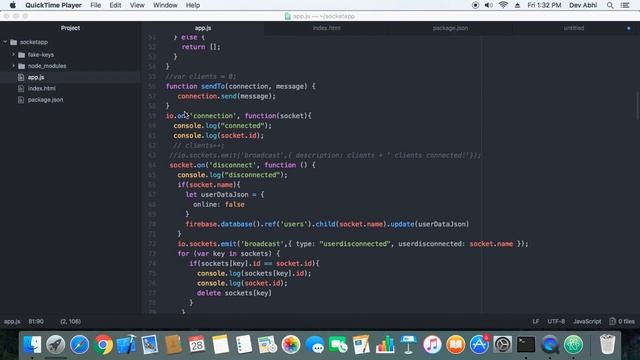640x360 pixels.
Task: Open the Wi-Fi status menu
Action: (503, 5)
